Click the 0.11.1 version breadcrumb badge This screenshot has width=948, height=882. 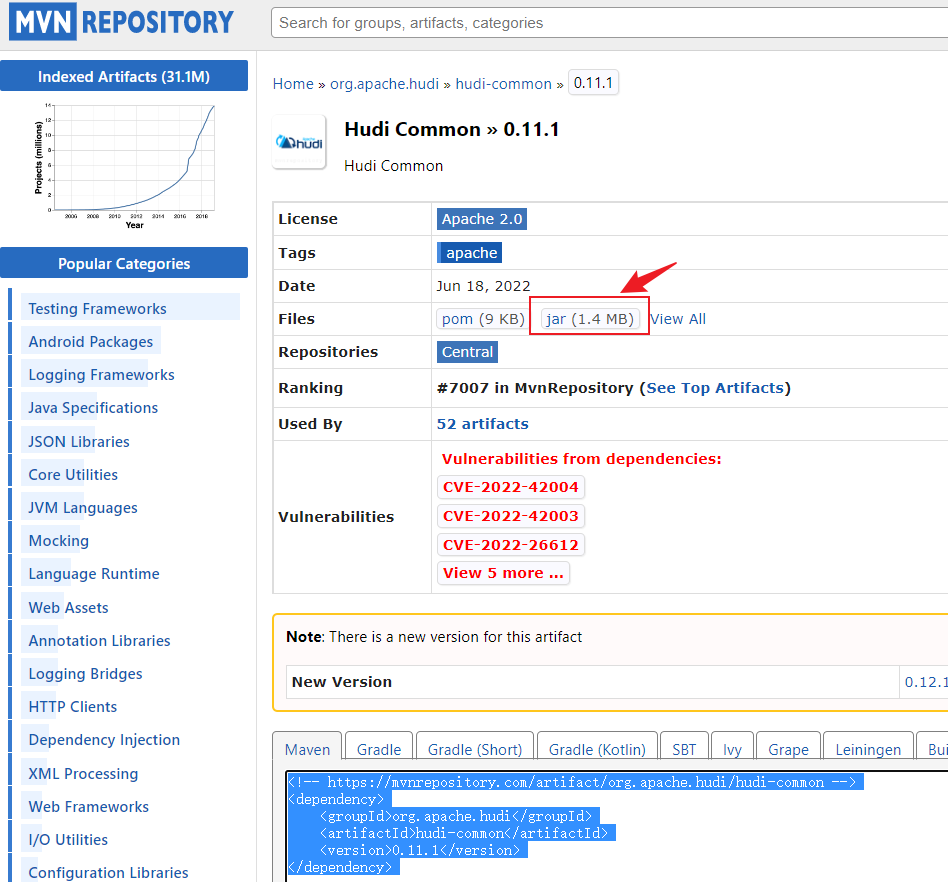click(x=593, y=83)
